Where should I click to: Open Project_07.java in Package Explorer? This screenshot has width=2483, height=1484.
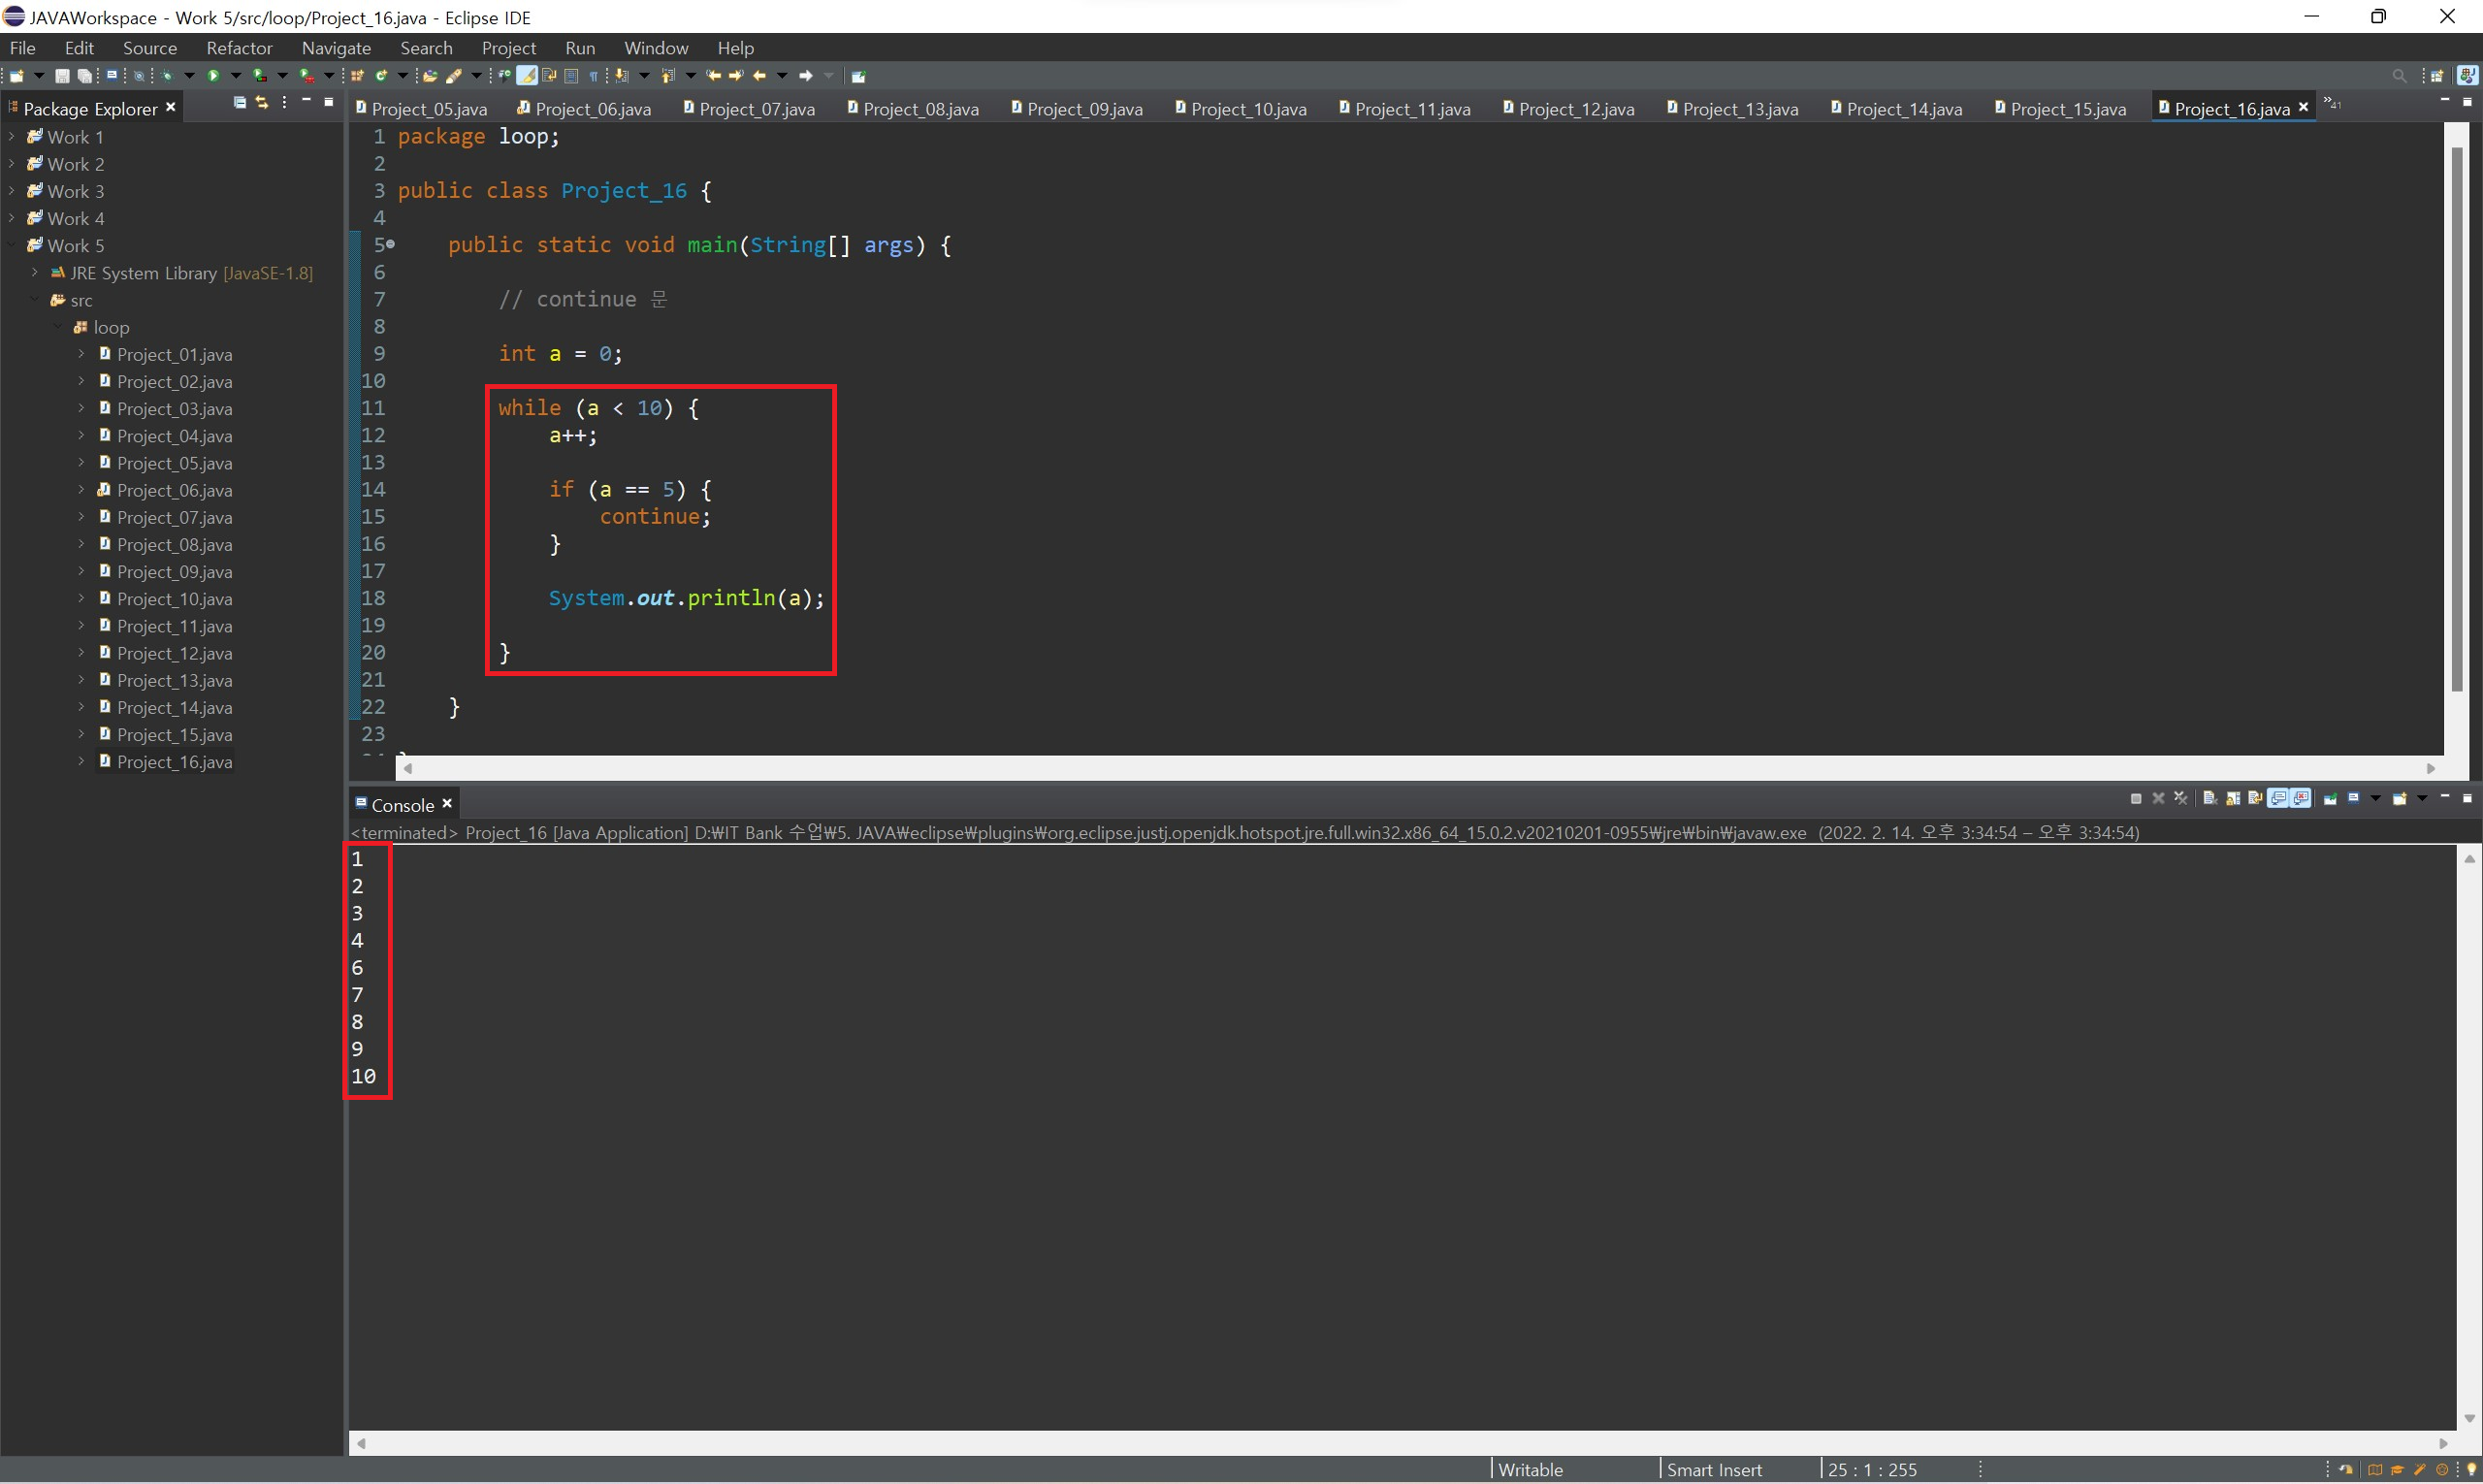click(174, 518)
